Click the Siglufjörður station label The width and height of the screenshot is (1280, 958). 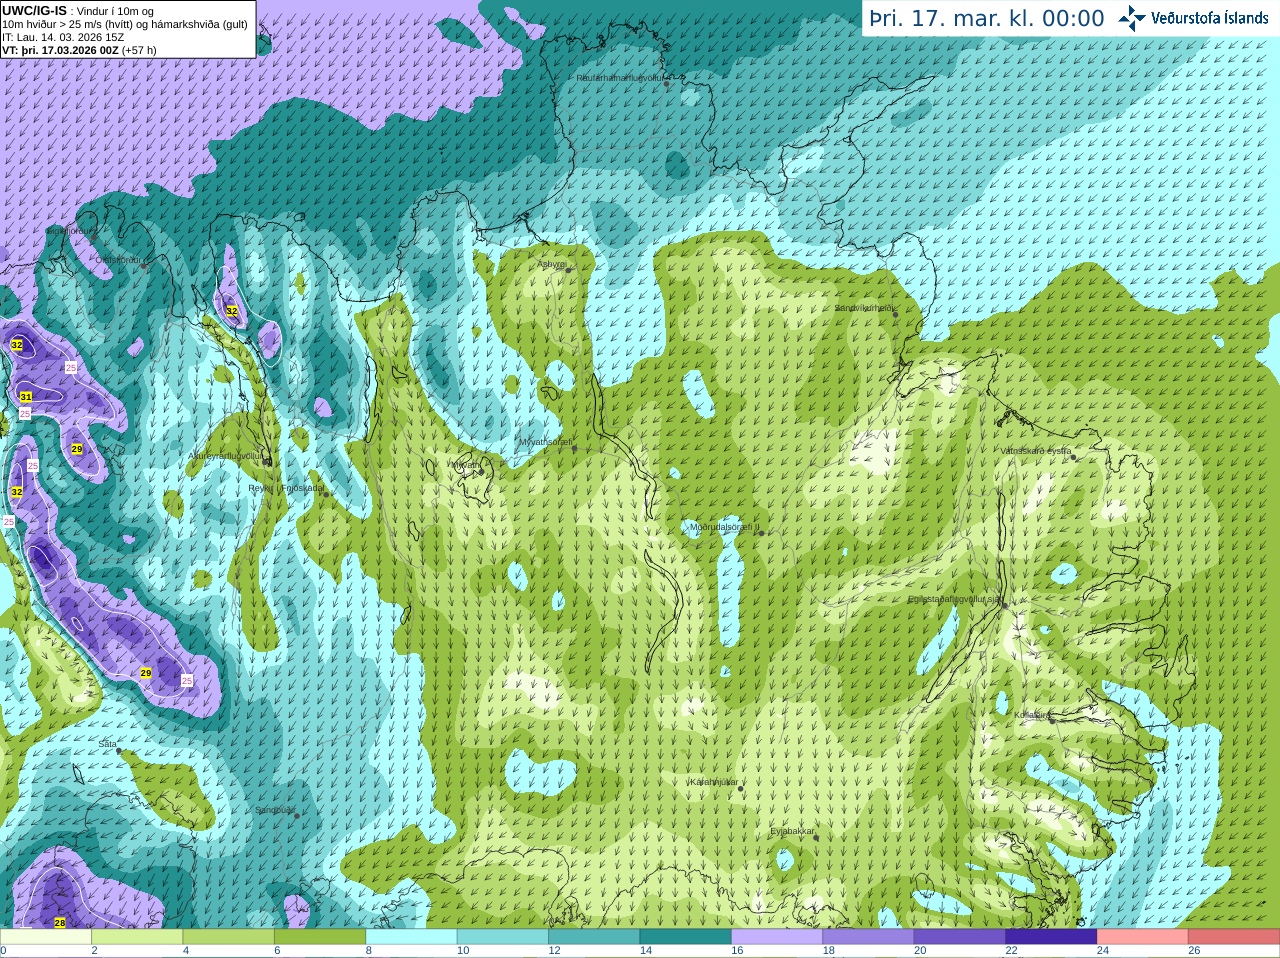(x=71, y=231)
